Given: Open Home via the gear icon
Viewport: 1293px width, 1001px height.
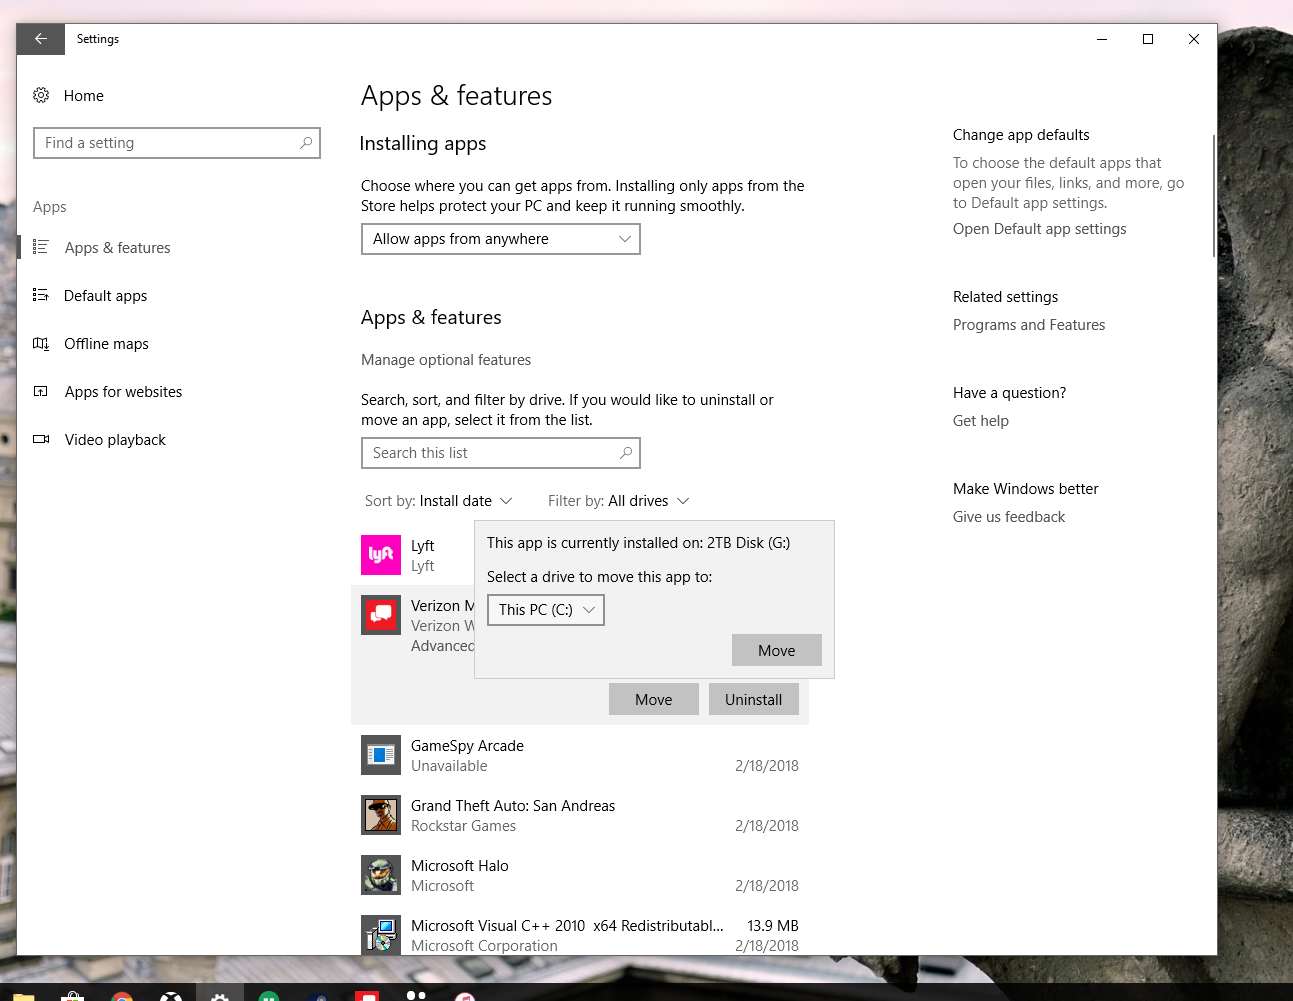Looking at the screenshot, I should pos(41,95).
